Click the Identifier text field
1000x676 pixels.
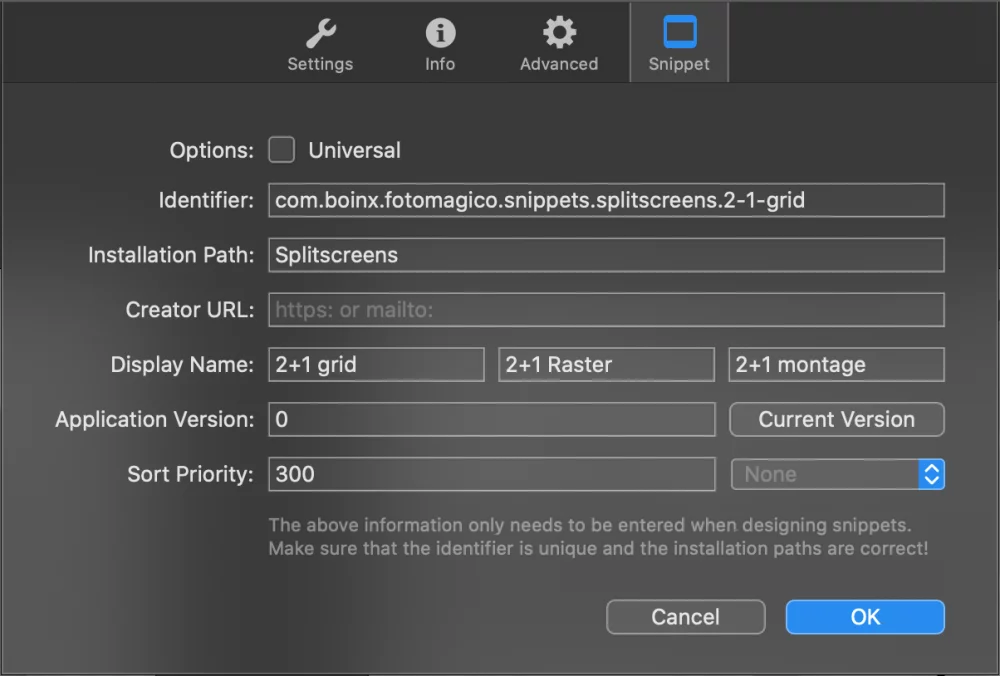606,200
